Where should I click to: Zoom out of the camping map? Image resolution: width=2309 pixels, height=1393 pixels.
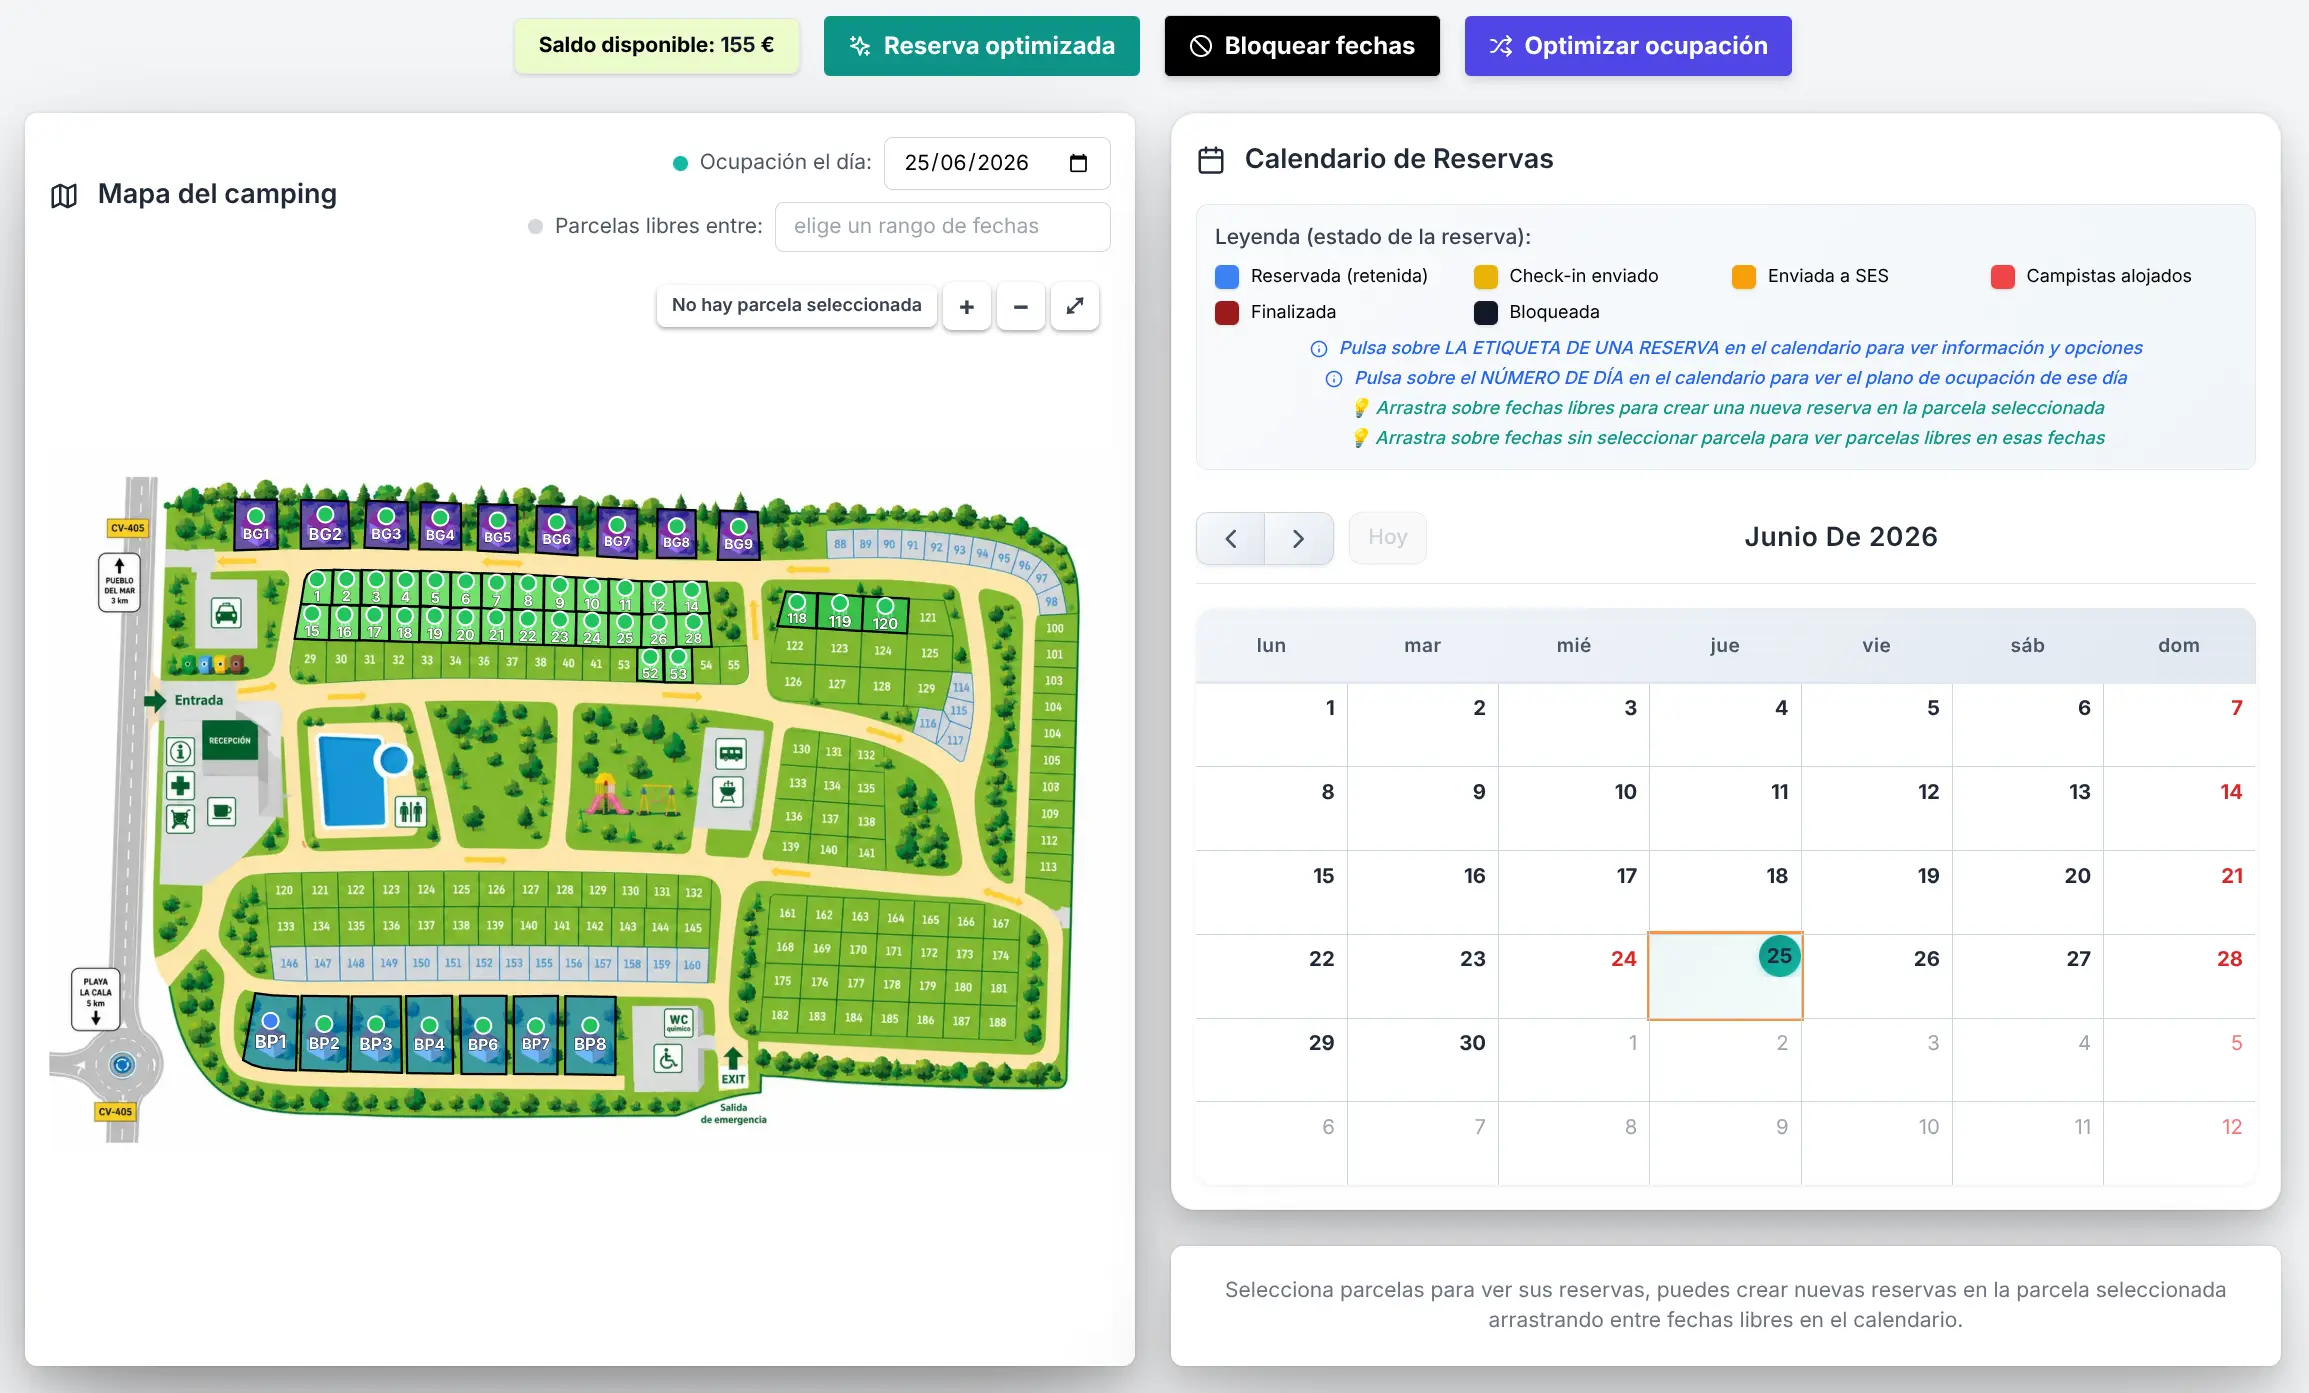[1020, 306]
